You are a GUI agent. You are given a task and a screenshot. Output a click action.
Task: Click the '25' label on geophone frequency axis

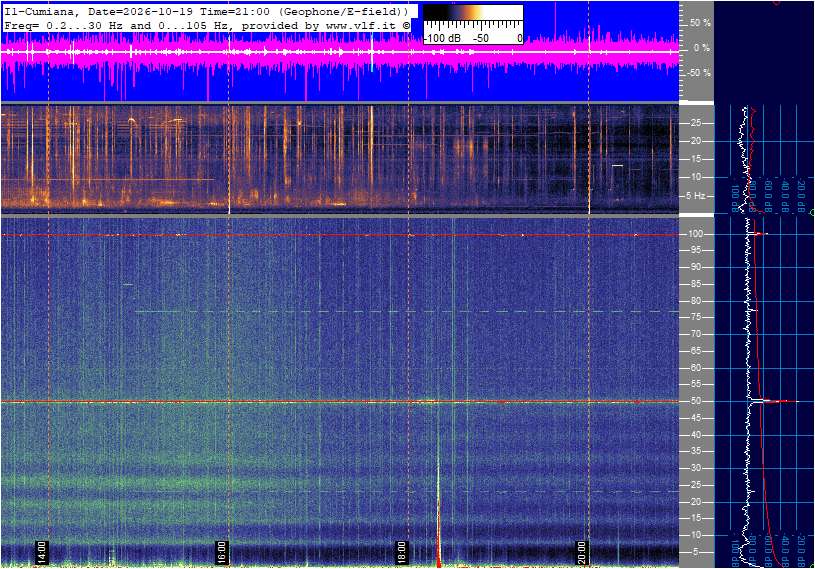tap(695, 123)
